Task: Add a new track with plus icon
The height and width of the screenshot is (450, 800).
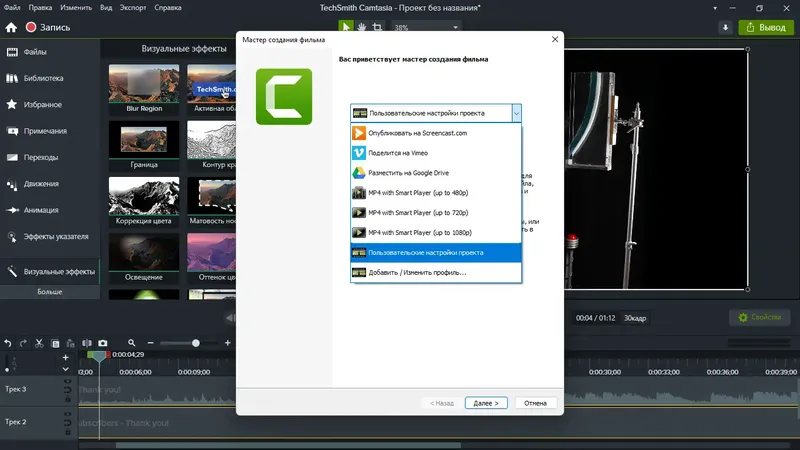Action: 65,358
